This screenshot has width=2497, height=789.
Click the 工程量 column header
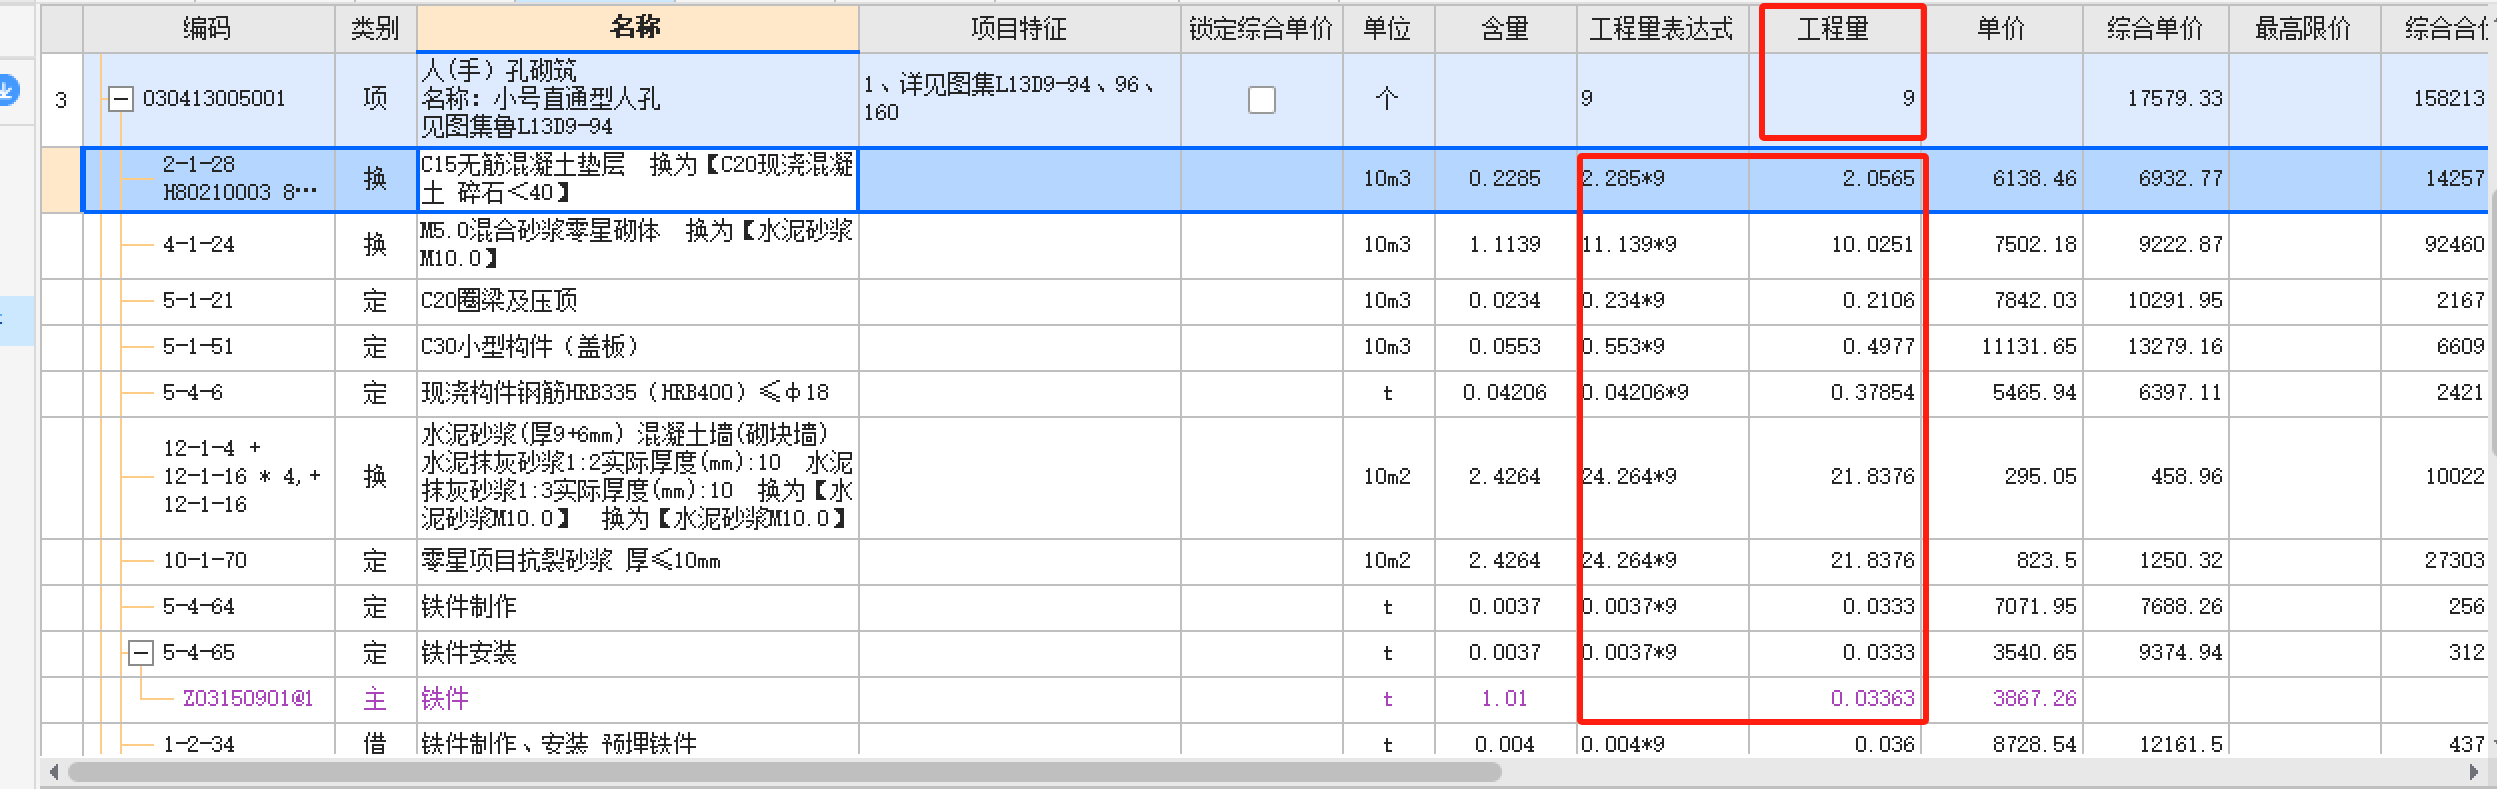tap(1834, 28)
